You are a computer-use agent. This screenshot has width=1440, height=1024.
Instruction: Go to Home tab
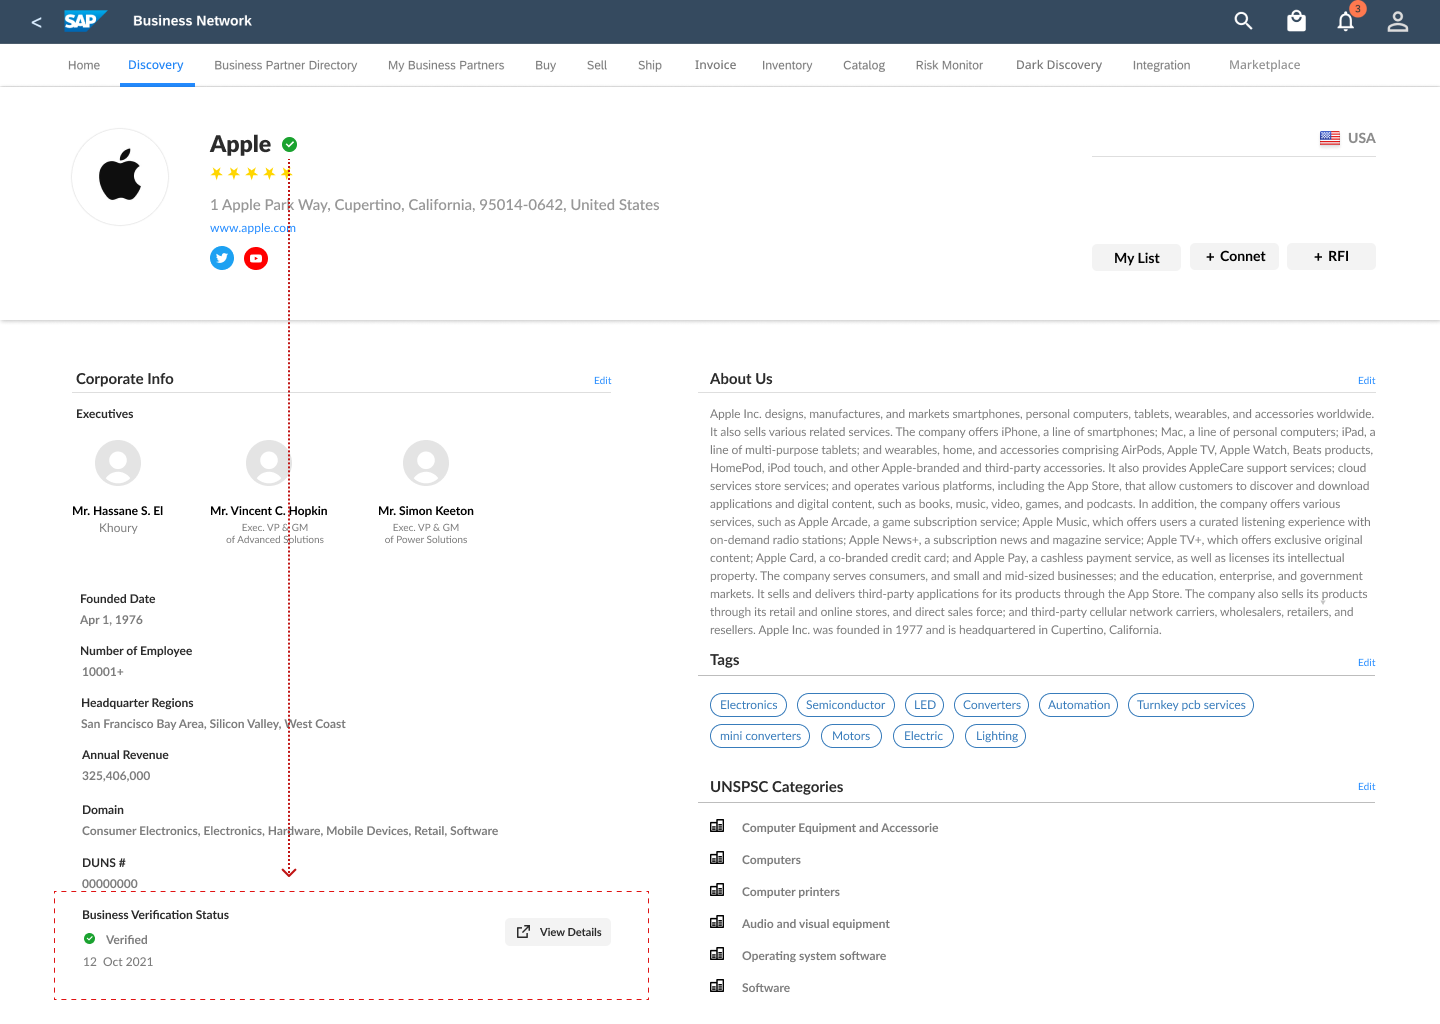84,65
